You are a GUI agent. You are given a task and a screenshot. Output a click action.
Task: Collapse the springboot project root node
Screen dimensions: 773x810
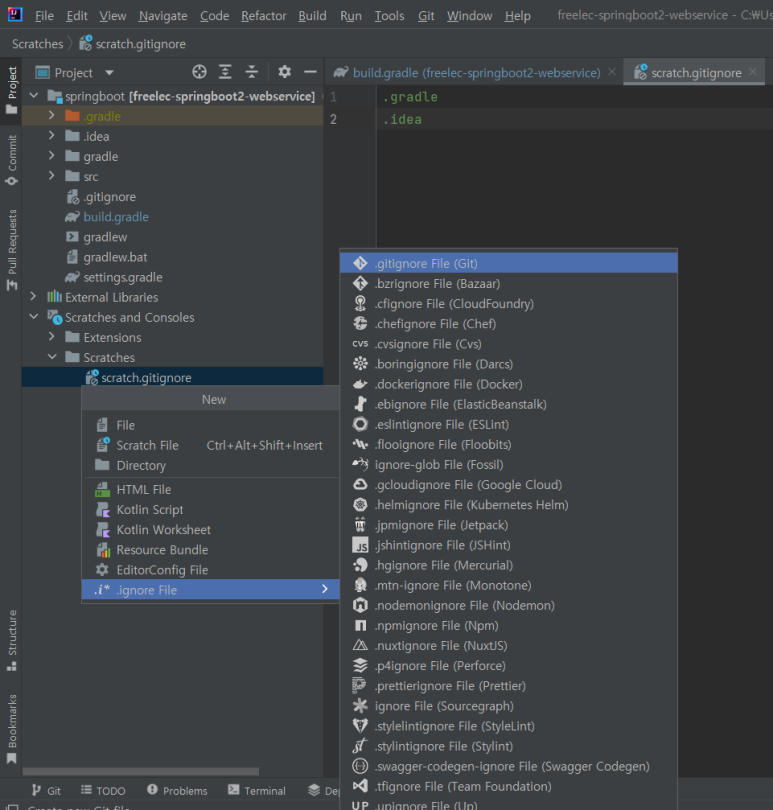(x=34, y=96)
